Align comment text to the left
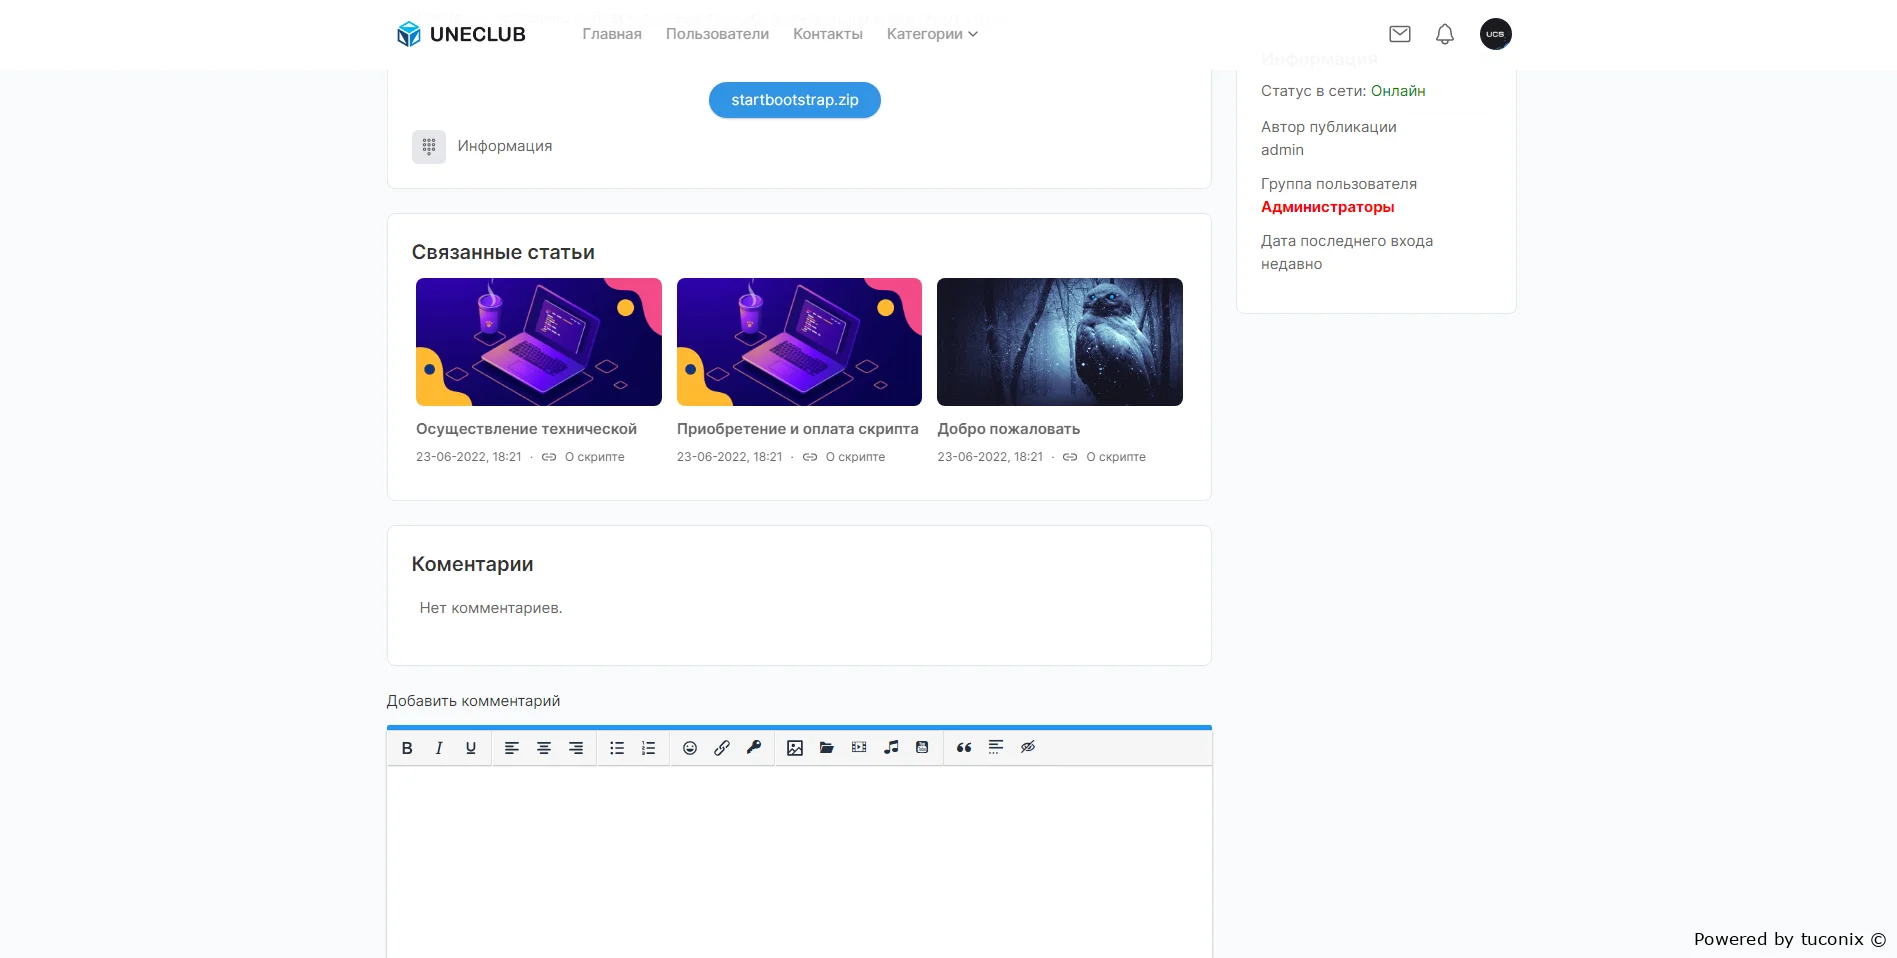The image size is (1897, 958). point(512,748)
